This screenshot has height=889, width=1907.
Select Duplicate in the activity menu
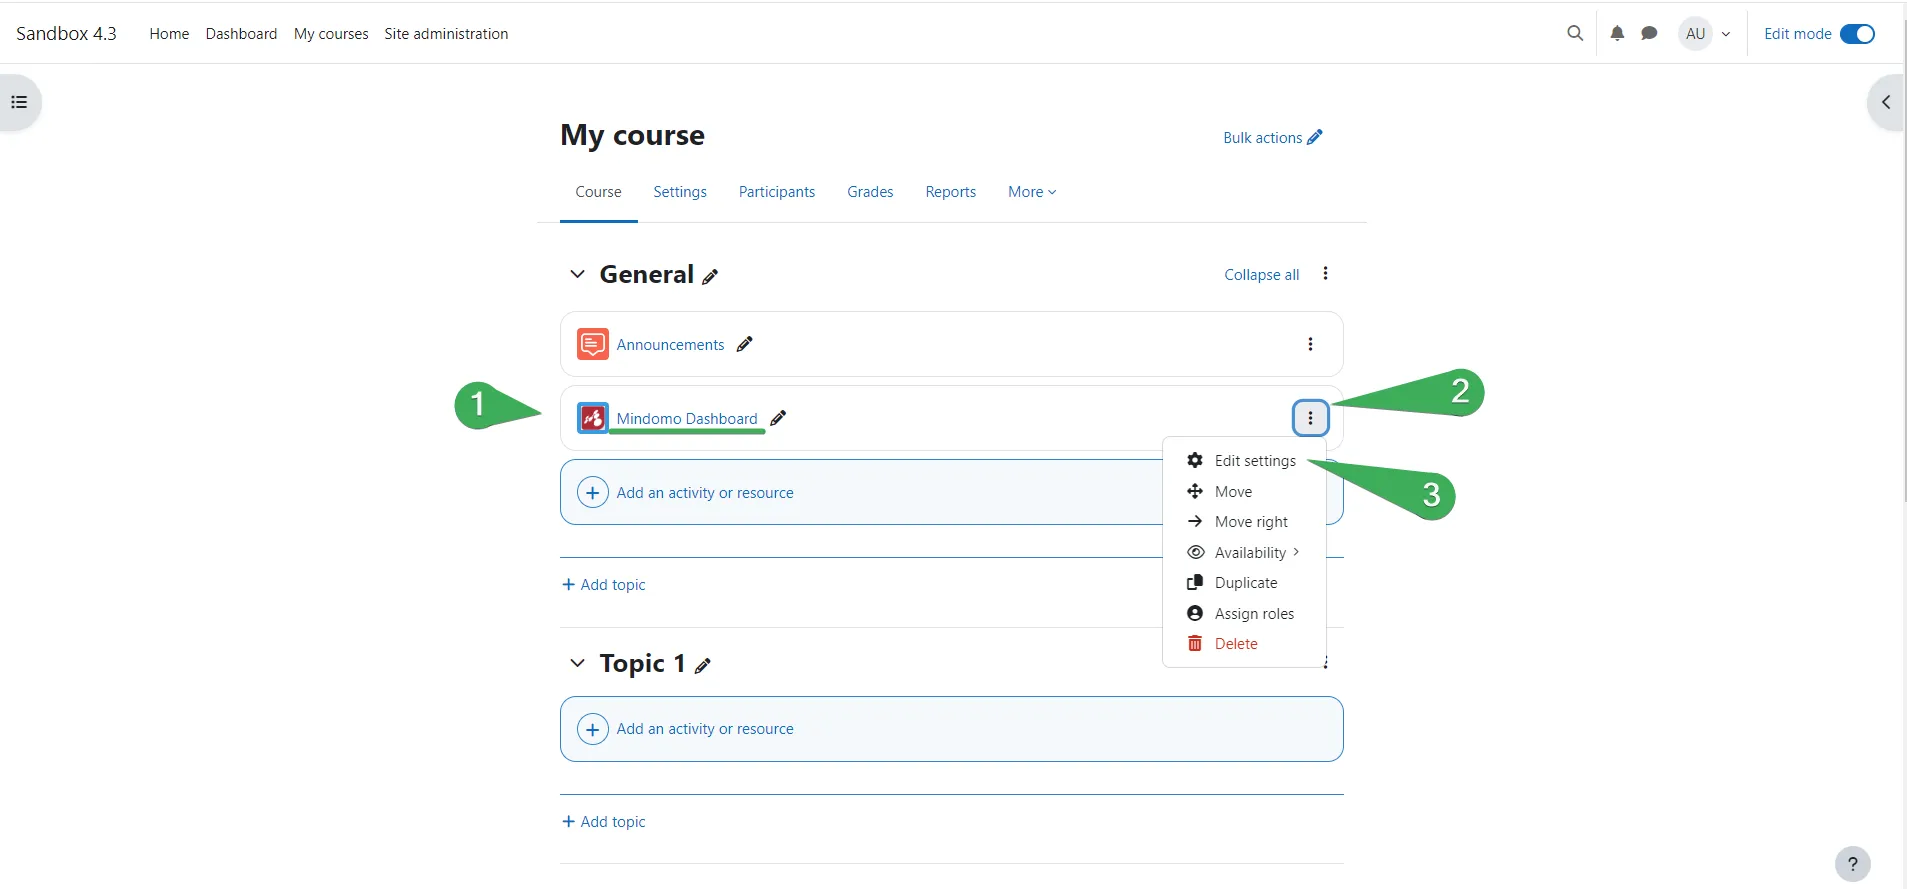point(1245,583)
